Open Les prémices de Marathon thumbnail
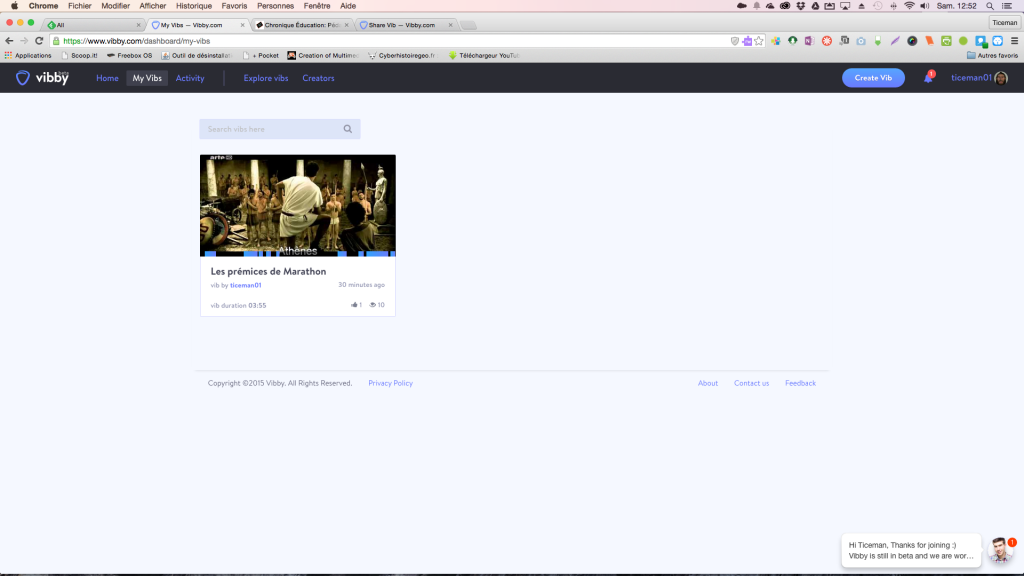Viewport: 1024px width, 576px height. pos(298,206)
